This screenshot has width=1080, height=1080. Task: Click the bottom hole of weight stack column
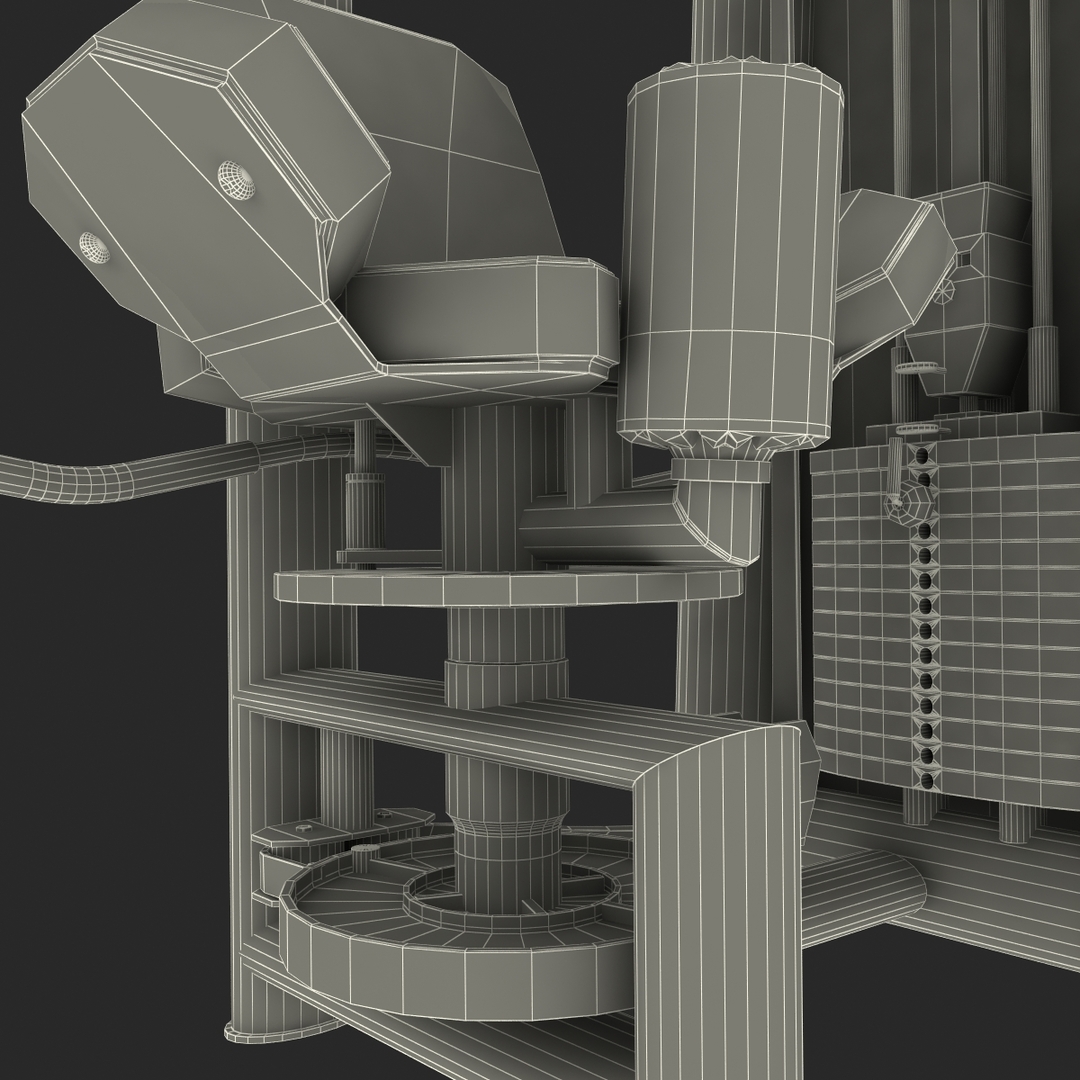point(925,781)
